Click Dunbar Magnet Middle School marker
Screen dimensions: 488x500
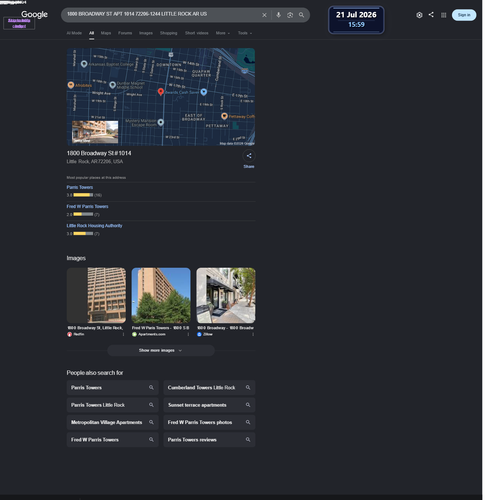(x=113, y=85)
